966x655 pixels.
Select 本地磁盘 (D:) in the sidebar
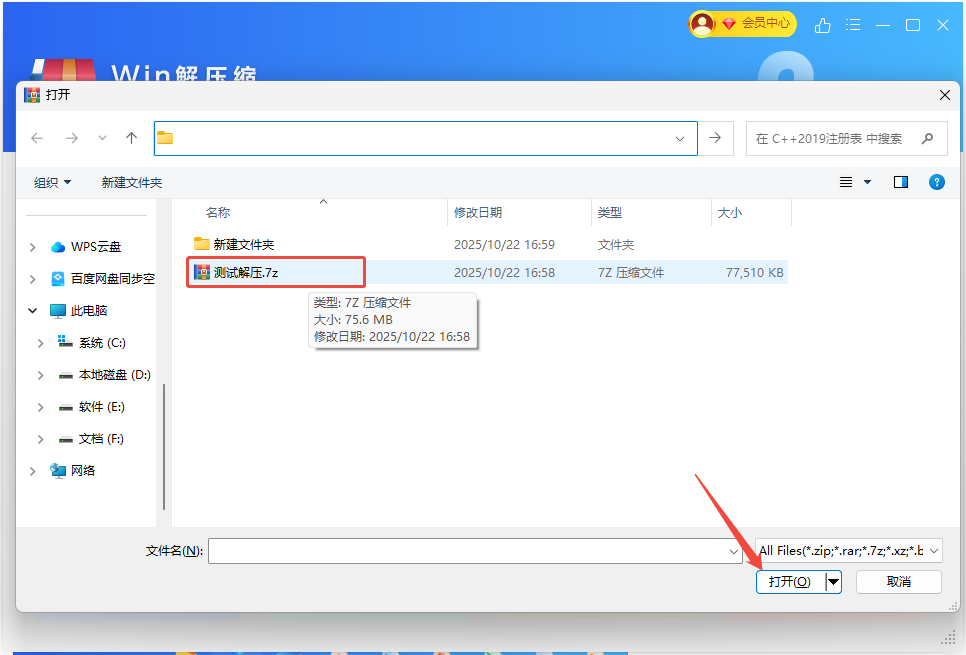[114, 375]
